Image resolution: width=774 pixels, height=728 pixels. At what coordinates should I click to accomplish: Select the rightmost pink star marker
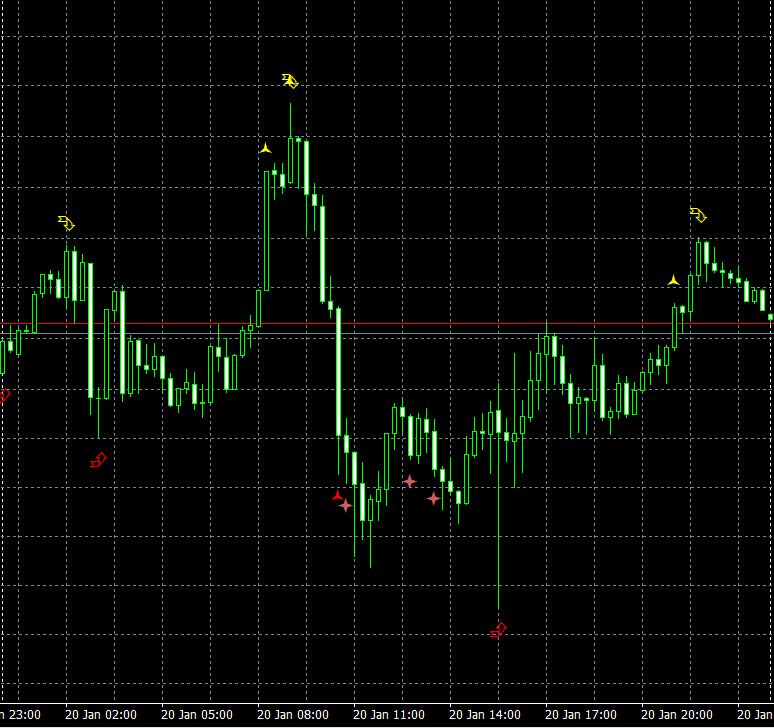433,498
